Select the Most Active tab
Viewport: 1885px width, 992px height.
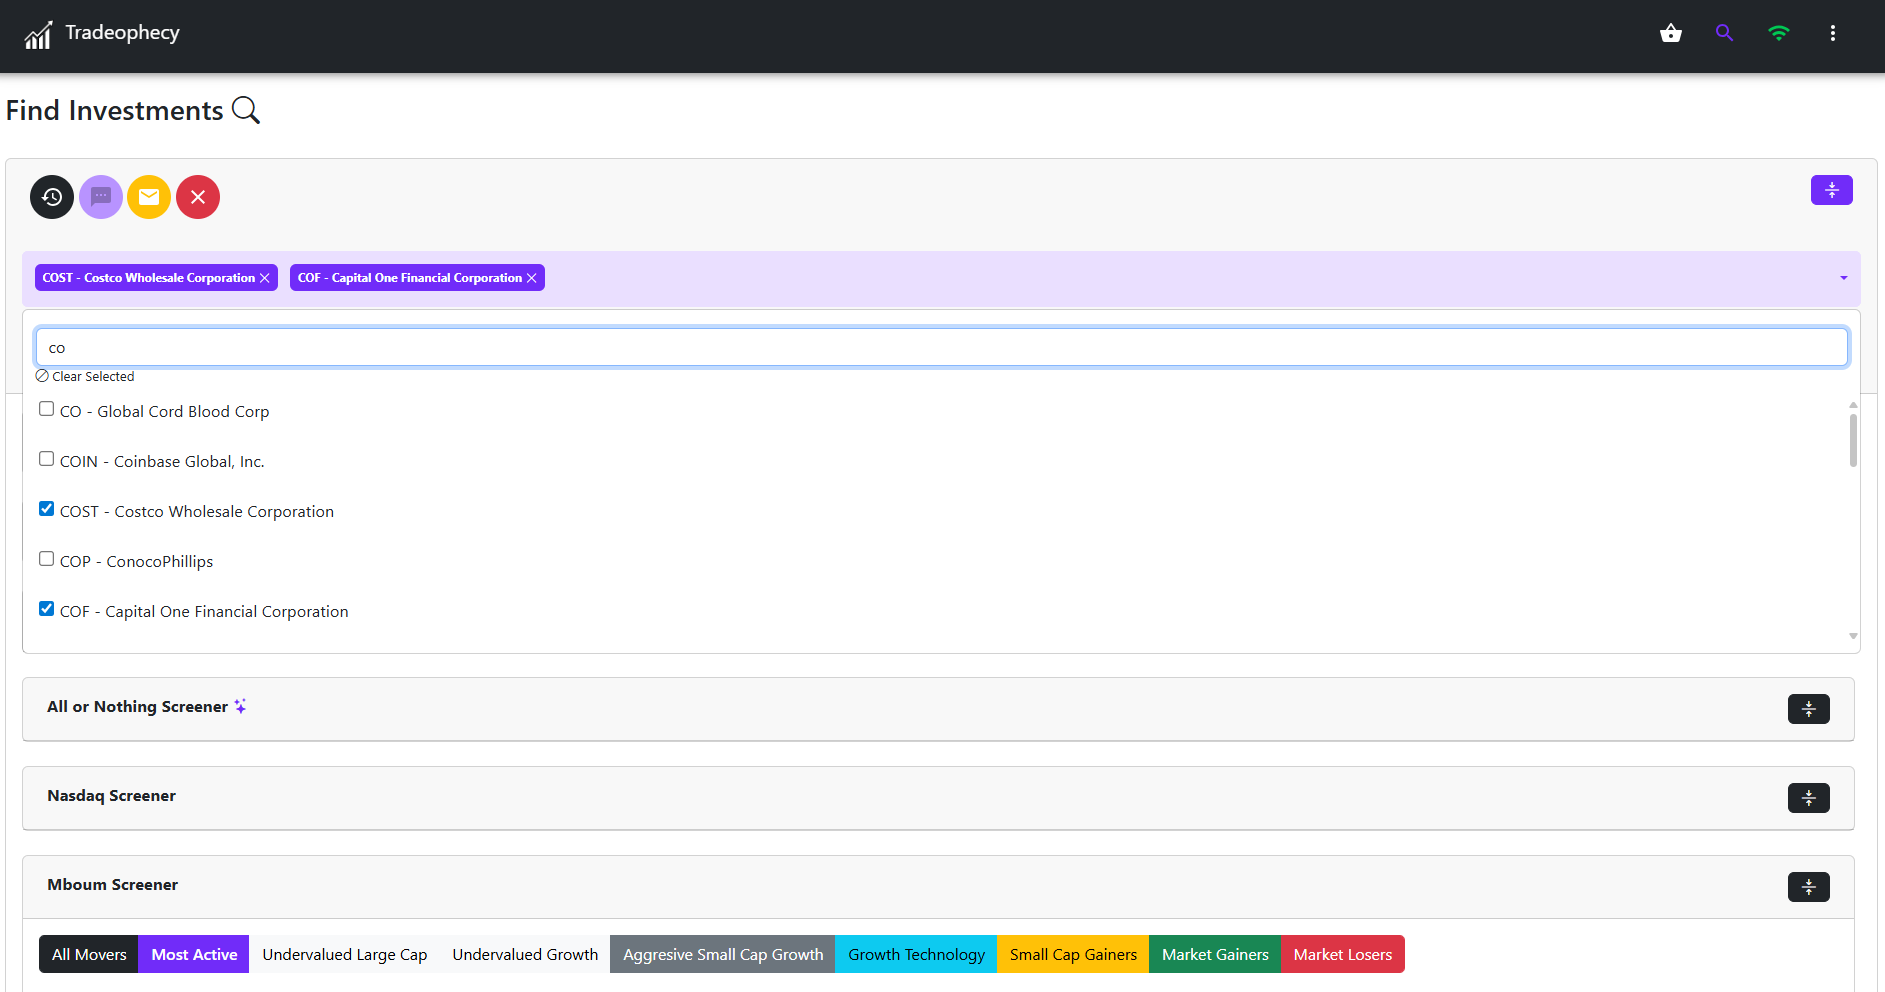click(194, 954)
